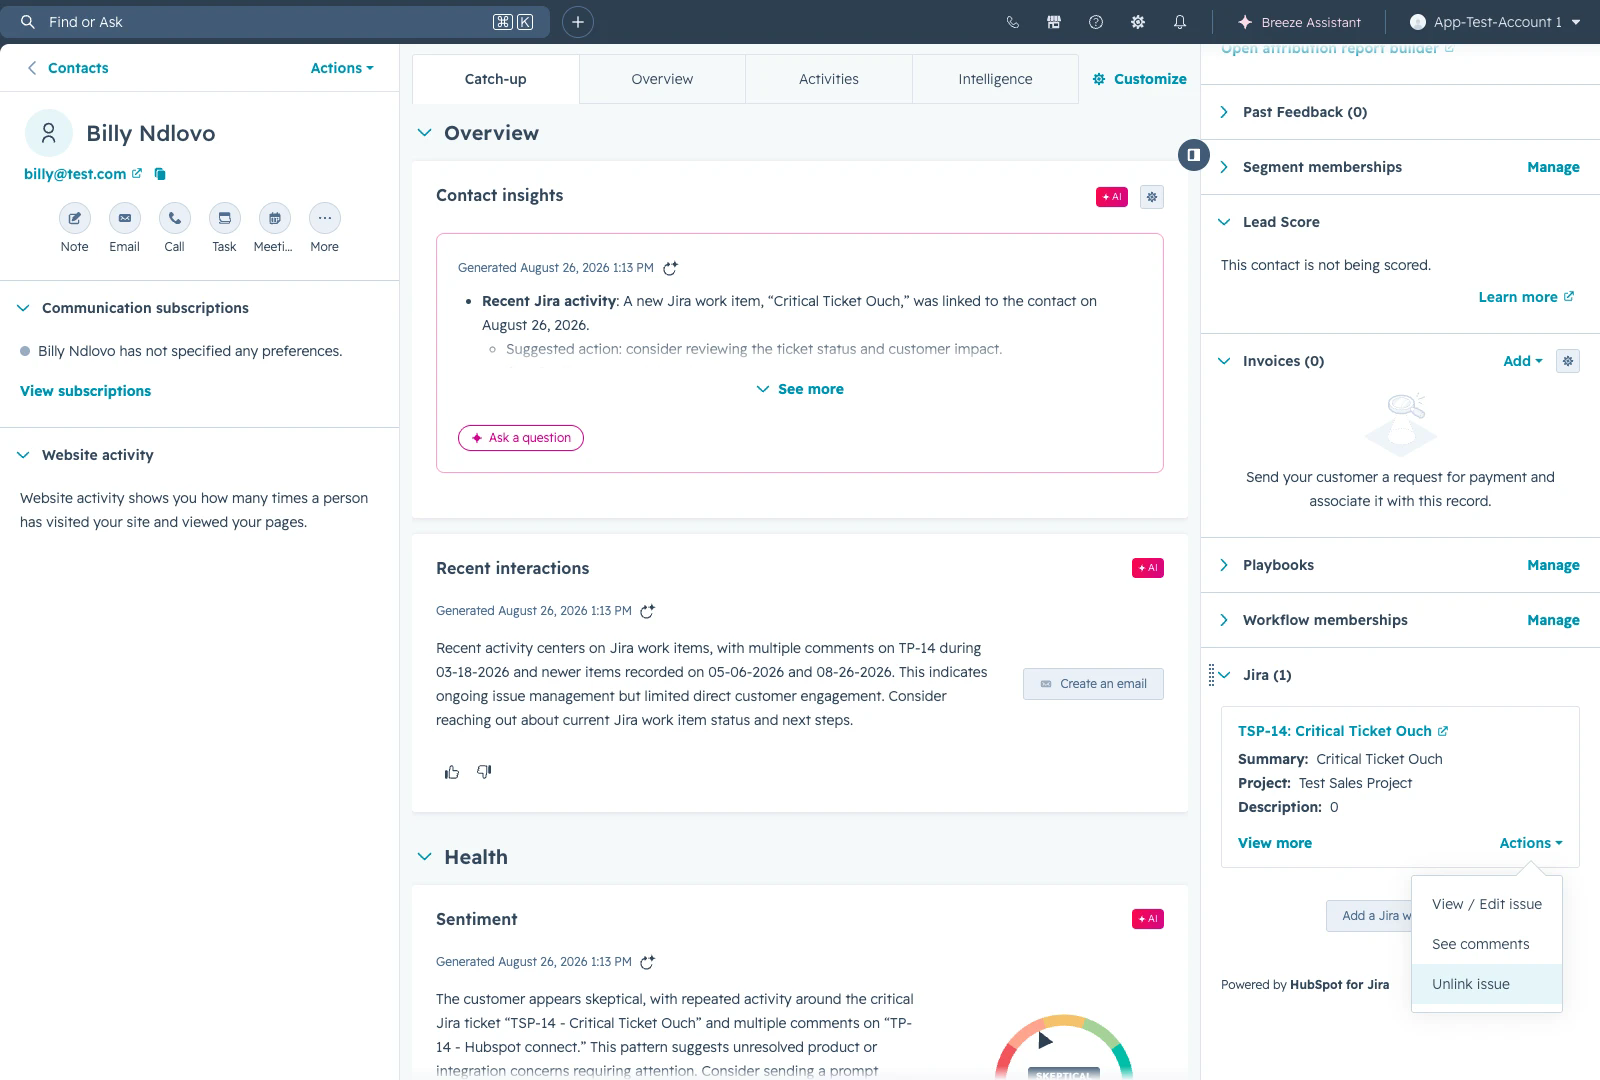1600x1080 pixels.
Task: Click the search magnifier icon in top bar
Action: tap(28, 22)
